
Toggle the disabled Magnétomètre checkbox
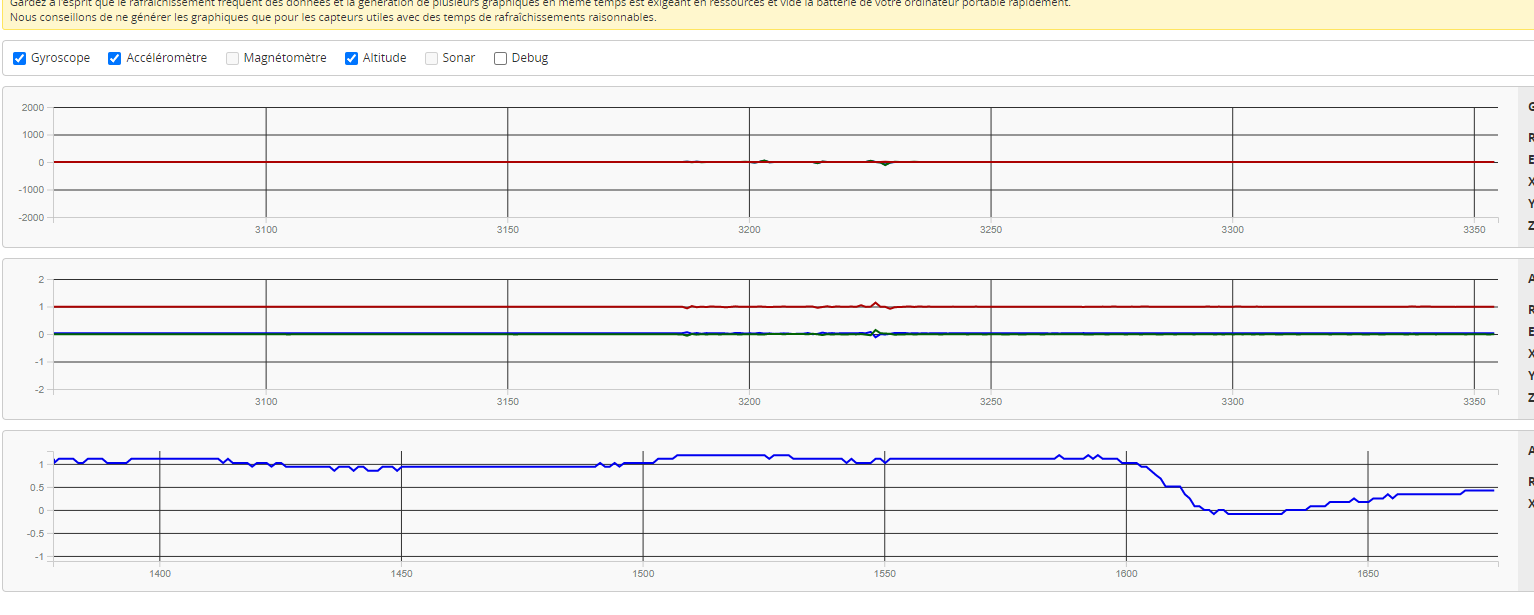pos(233,58)
